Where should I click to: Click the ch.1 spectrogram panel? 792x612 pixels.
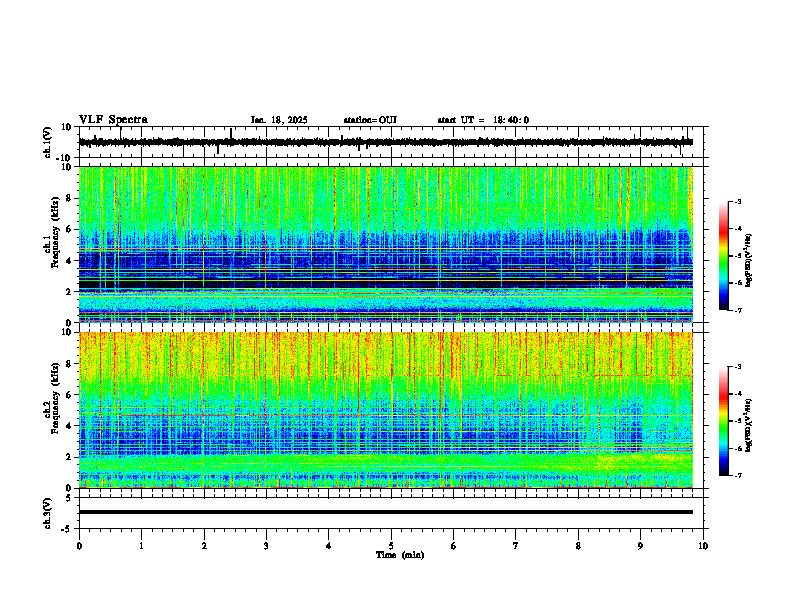click(386, 244)
